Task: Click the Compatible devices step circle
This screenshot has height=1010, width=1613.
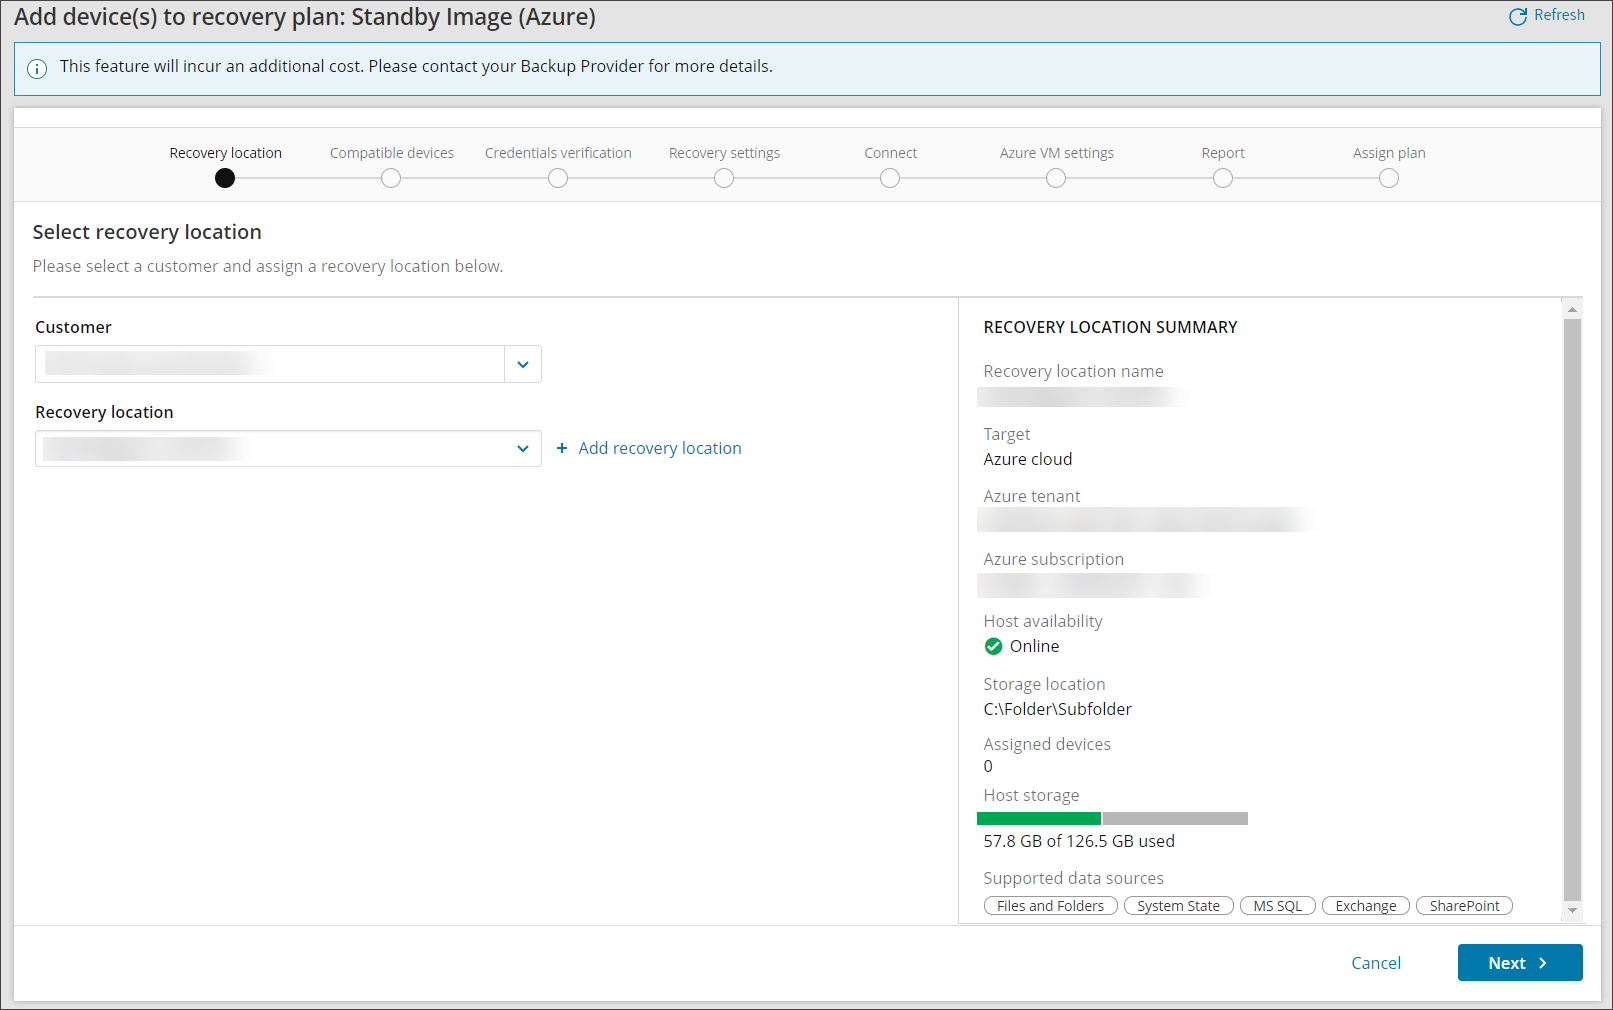Action: tap(391, 178)
